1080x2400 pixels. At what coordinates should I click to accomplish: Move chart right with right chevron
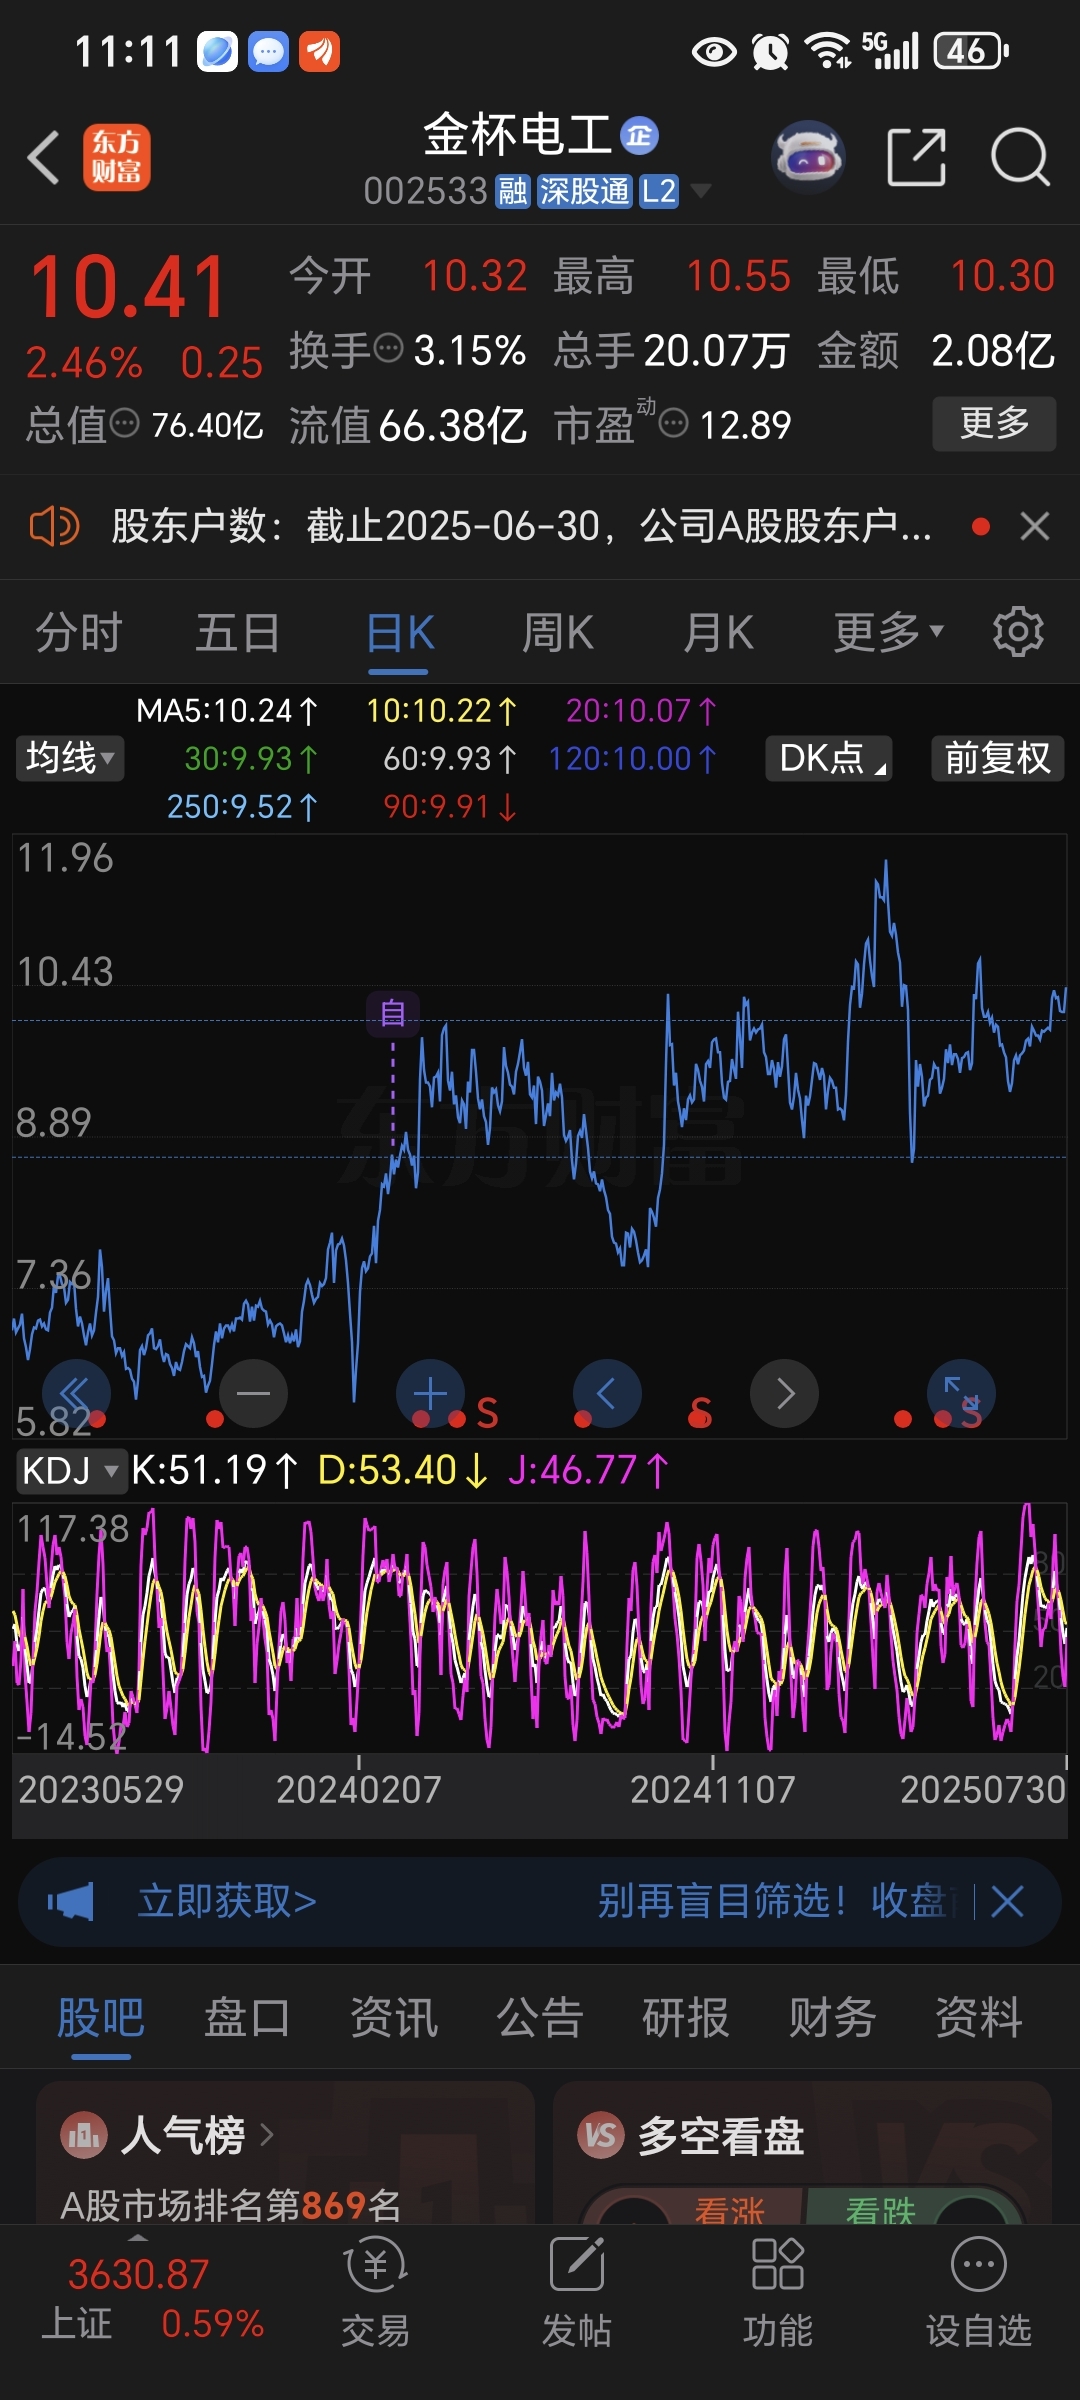784,1393
